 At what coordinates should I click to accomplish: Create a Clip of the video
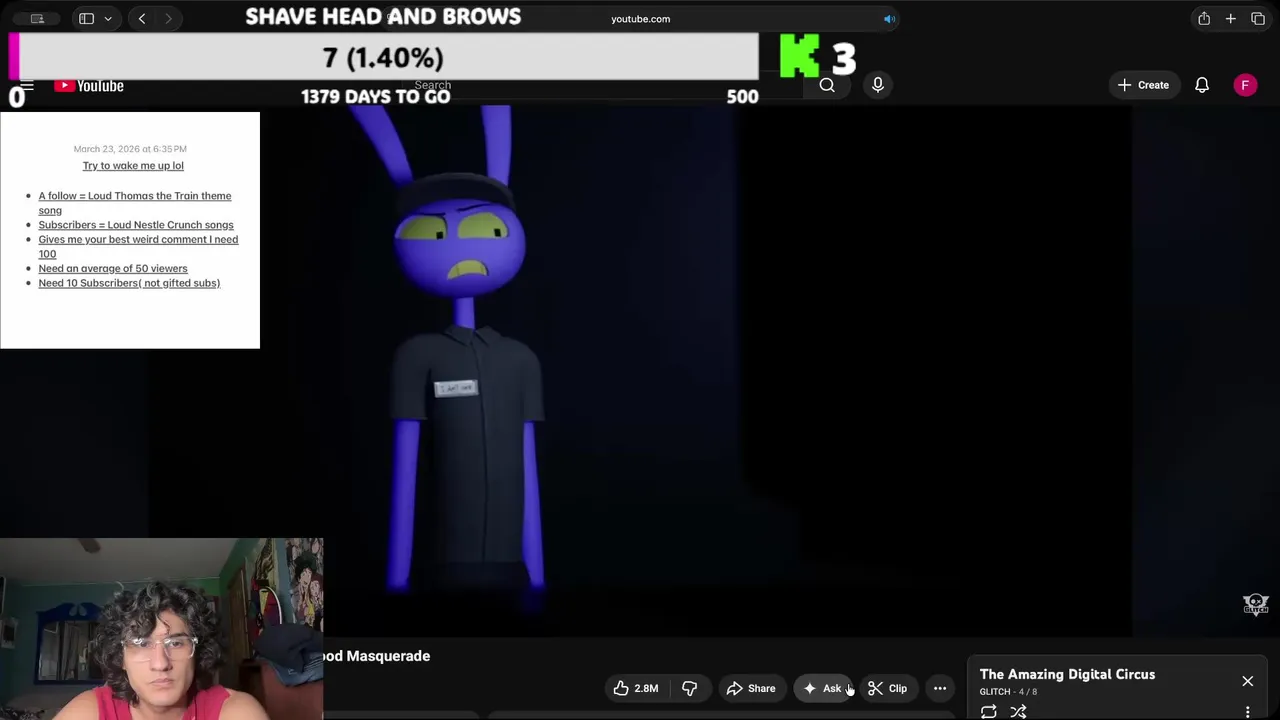point(888,688)
